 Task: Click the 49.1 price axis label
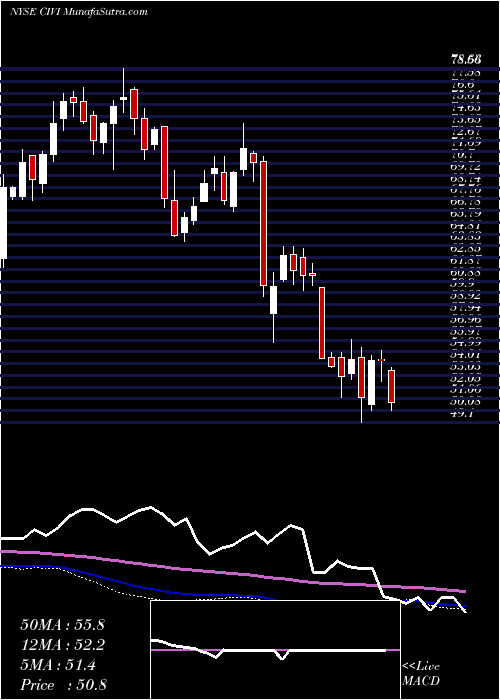(462, 413)
